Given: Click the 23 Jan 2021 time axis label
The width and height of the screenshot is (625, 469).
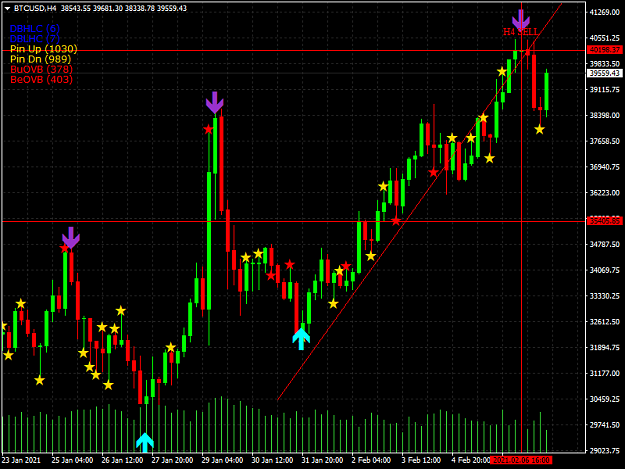Looking at the screenshot, I should tap(21, 460).
